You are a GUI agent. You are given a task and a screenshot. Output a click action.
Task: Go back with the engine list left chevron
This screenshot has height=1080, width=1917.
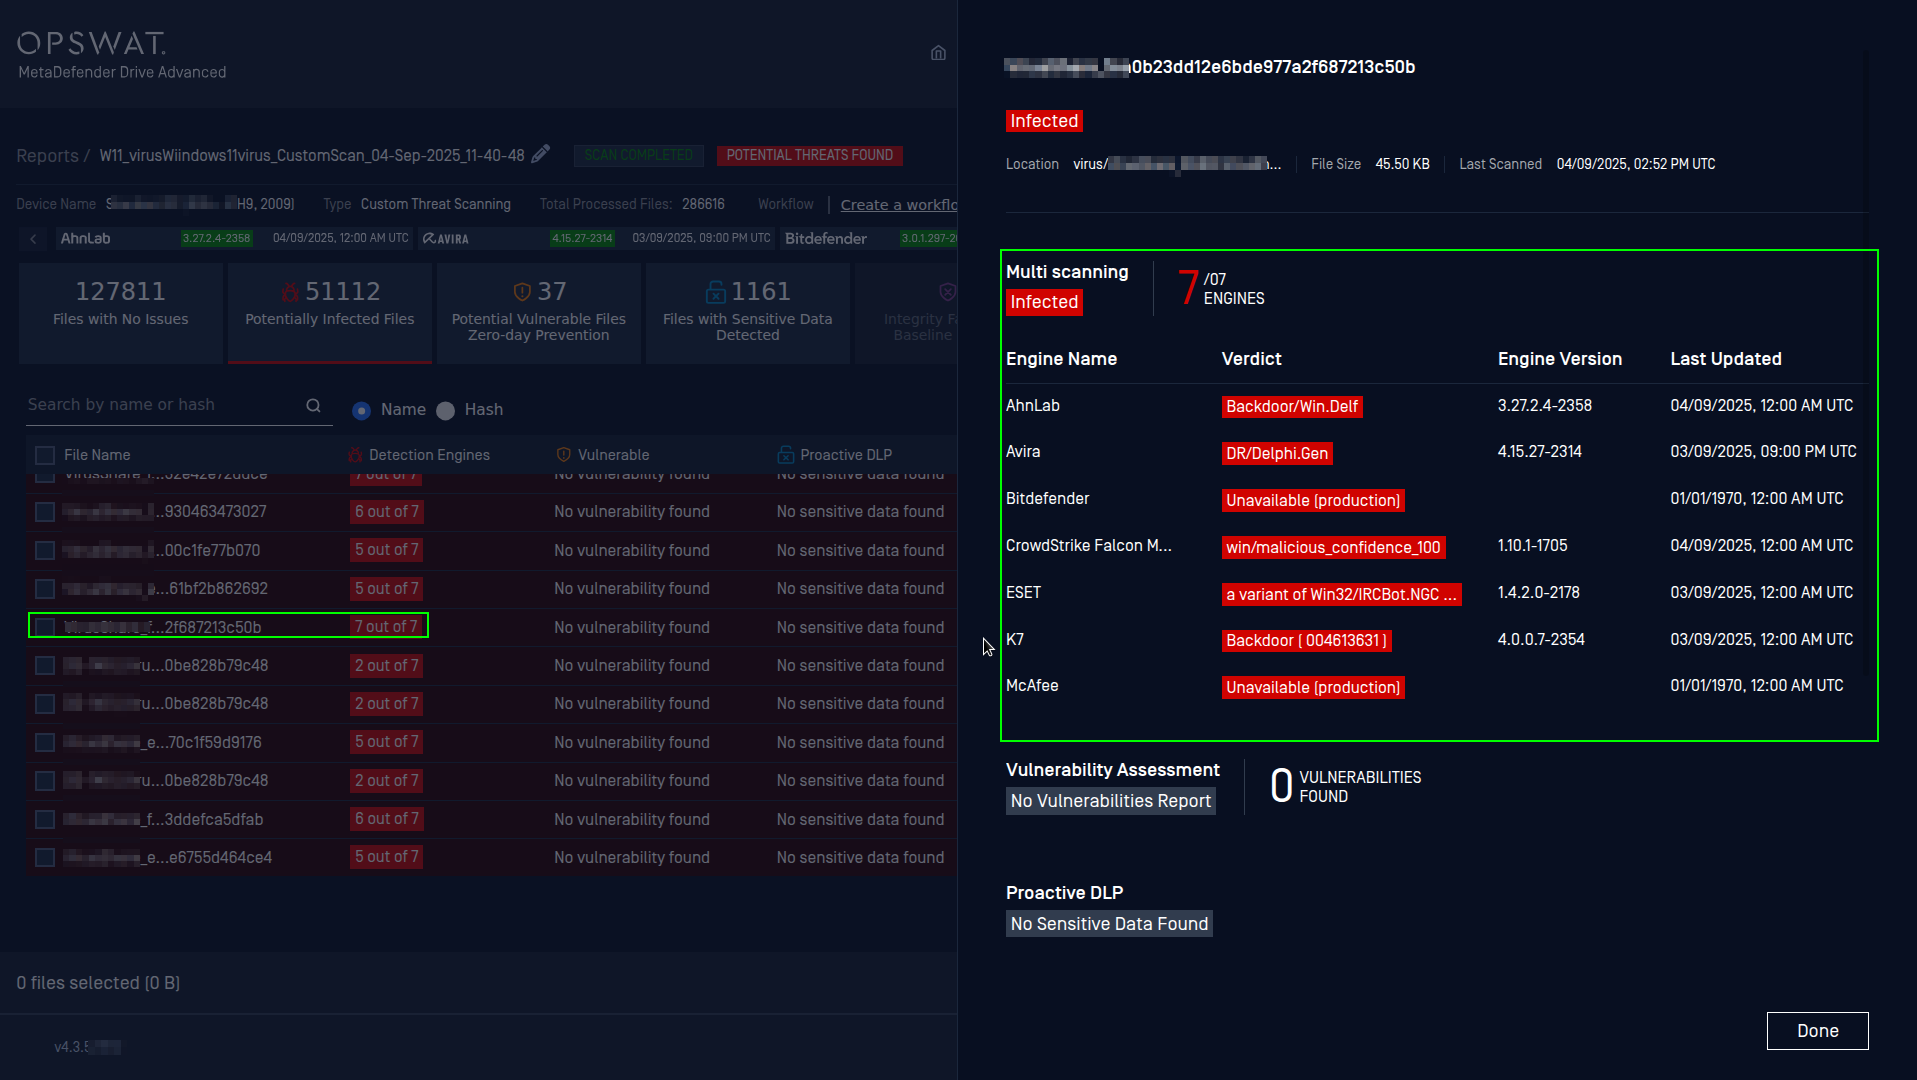[x=33, y=239]
